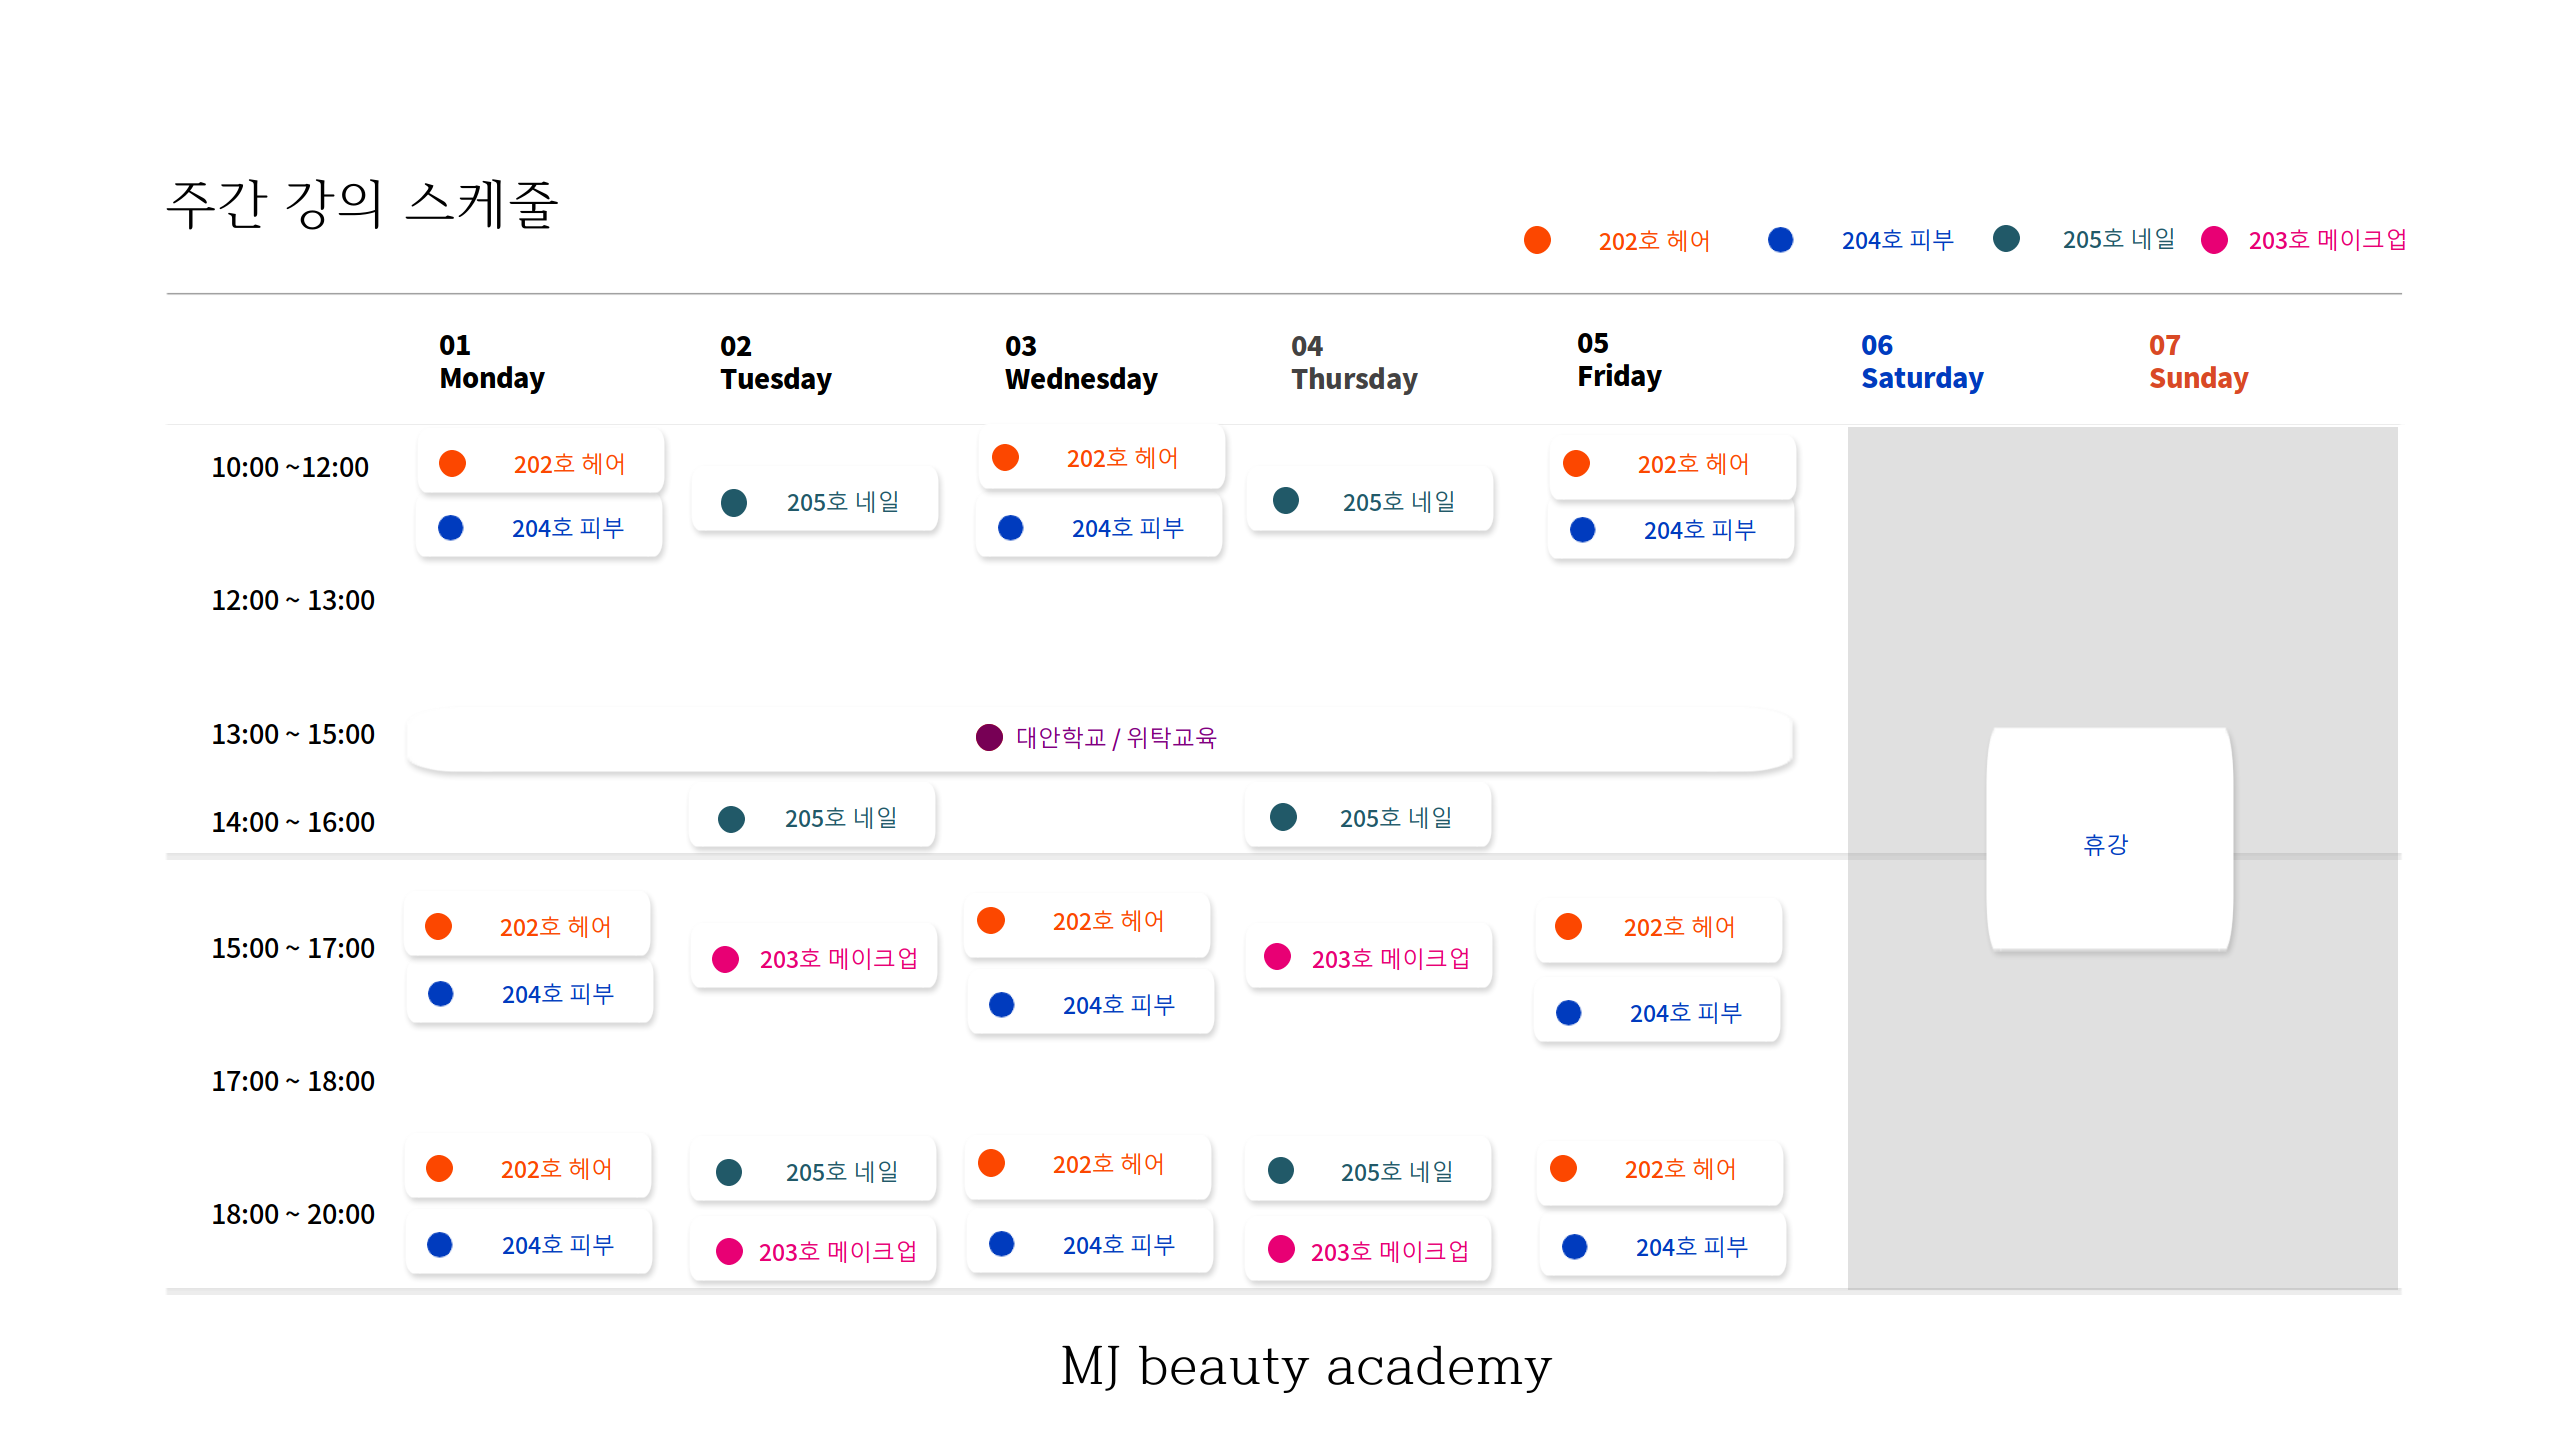Click the purple dot beside 대안학교 / 위탁교육
2560x1440 pixels.
pos(989,738)
